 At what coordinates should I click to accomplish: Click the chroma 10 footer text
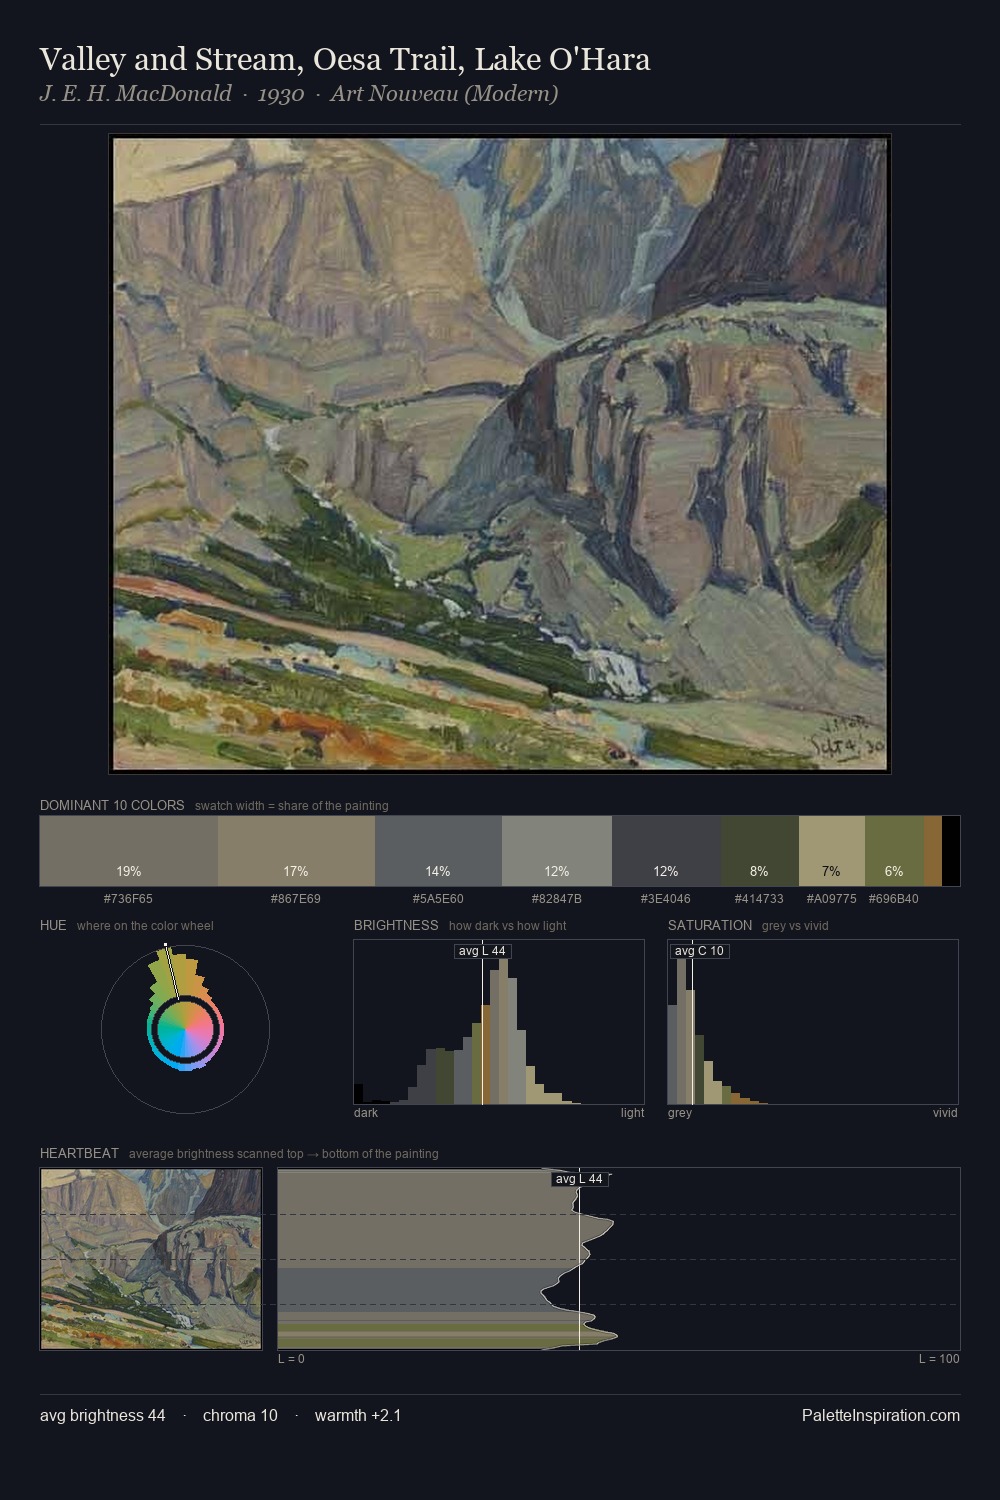pos(240,1415)
